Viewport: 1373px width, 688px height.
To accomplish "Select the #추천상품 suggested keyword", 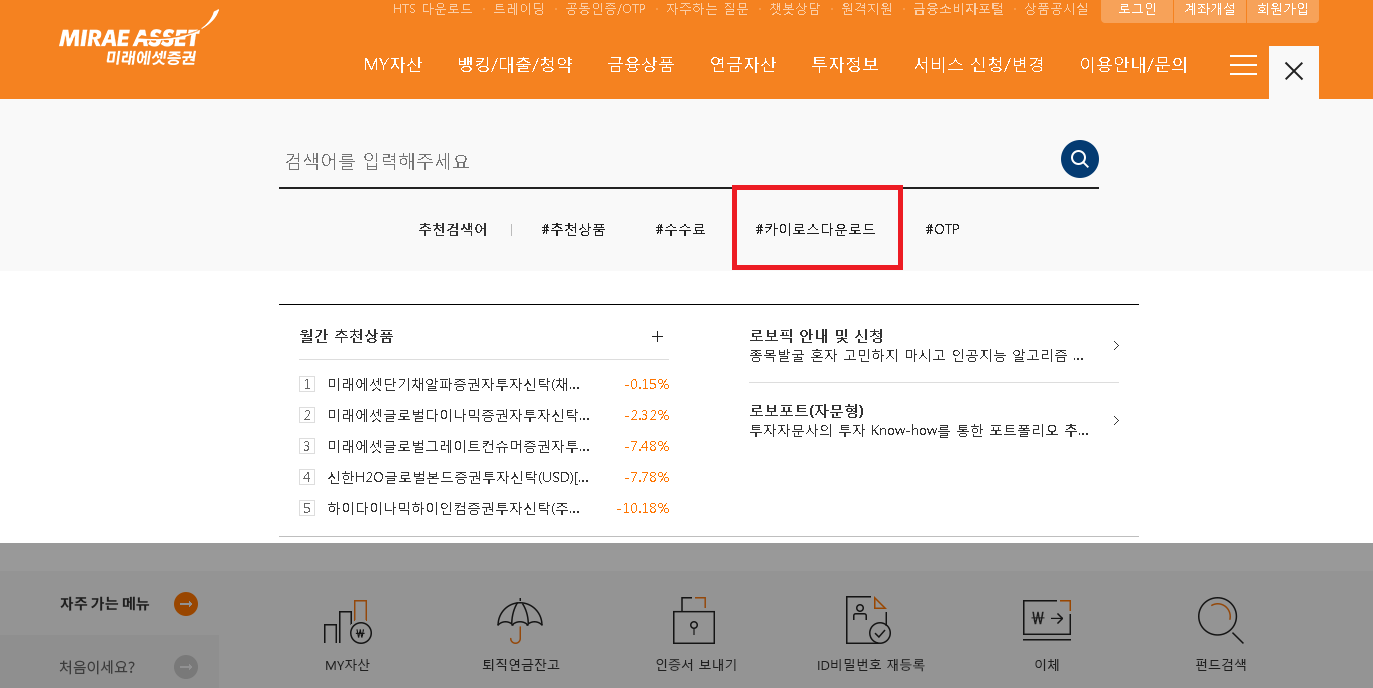I will click(x=573, y=229).
